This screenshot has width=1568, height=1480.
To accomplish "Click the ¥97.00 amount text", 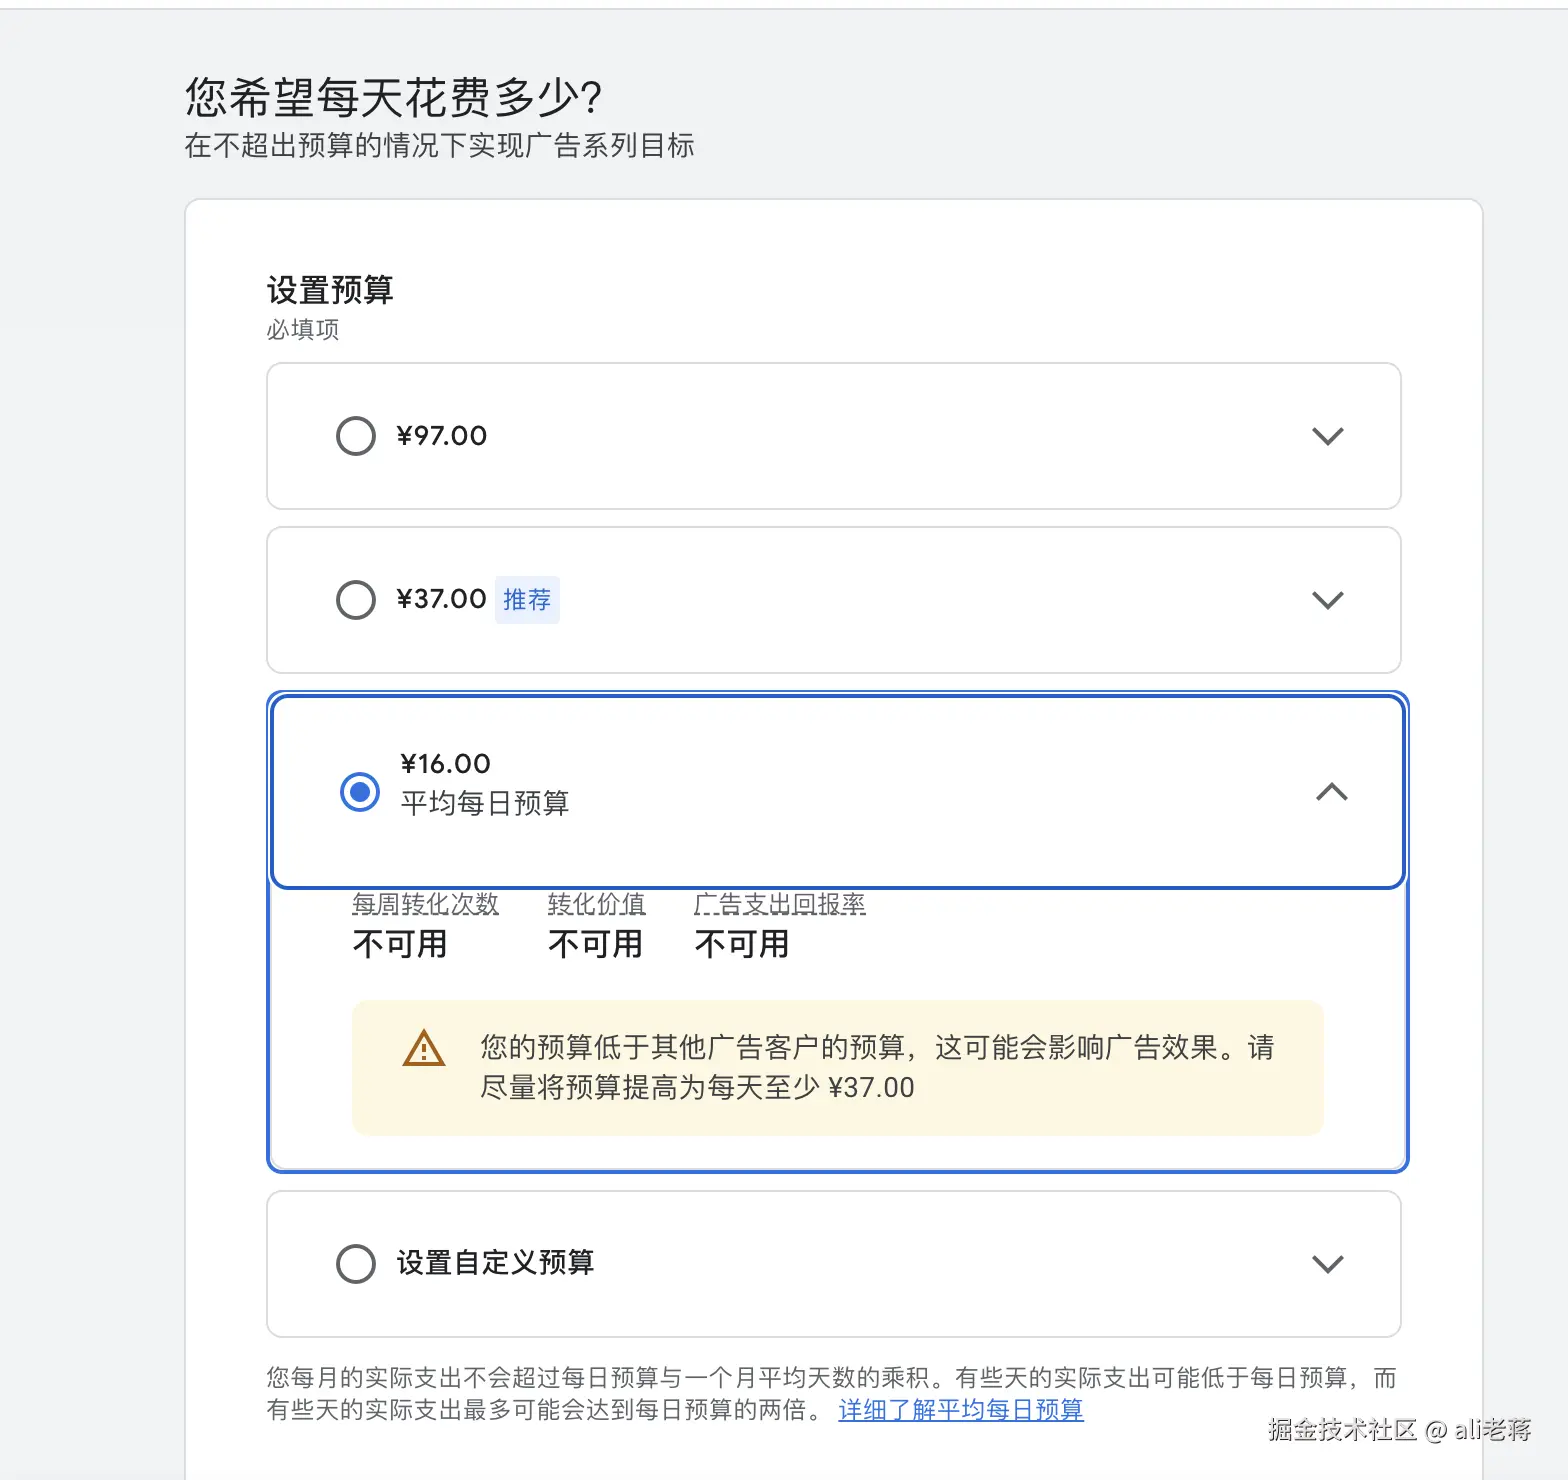I will pyautogui.click(x=442, y=436).
